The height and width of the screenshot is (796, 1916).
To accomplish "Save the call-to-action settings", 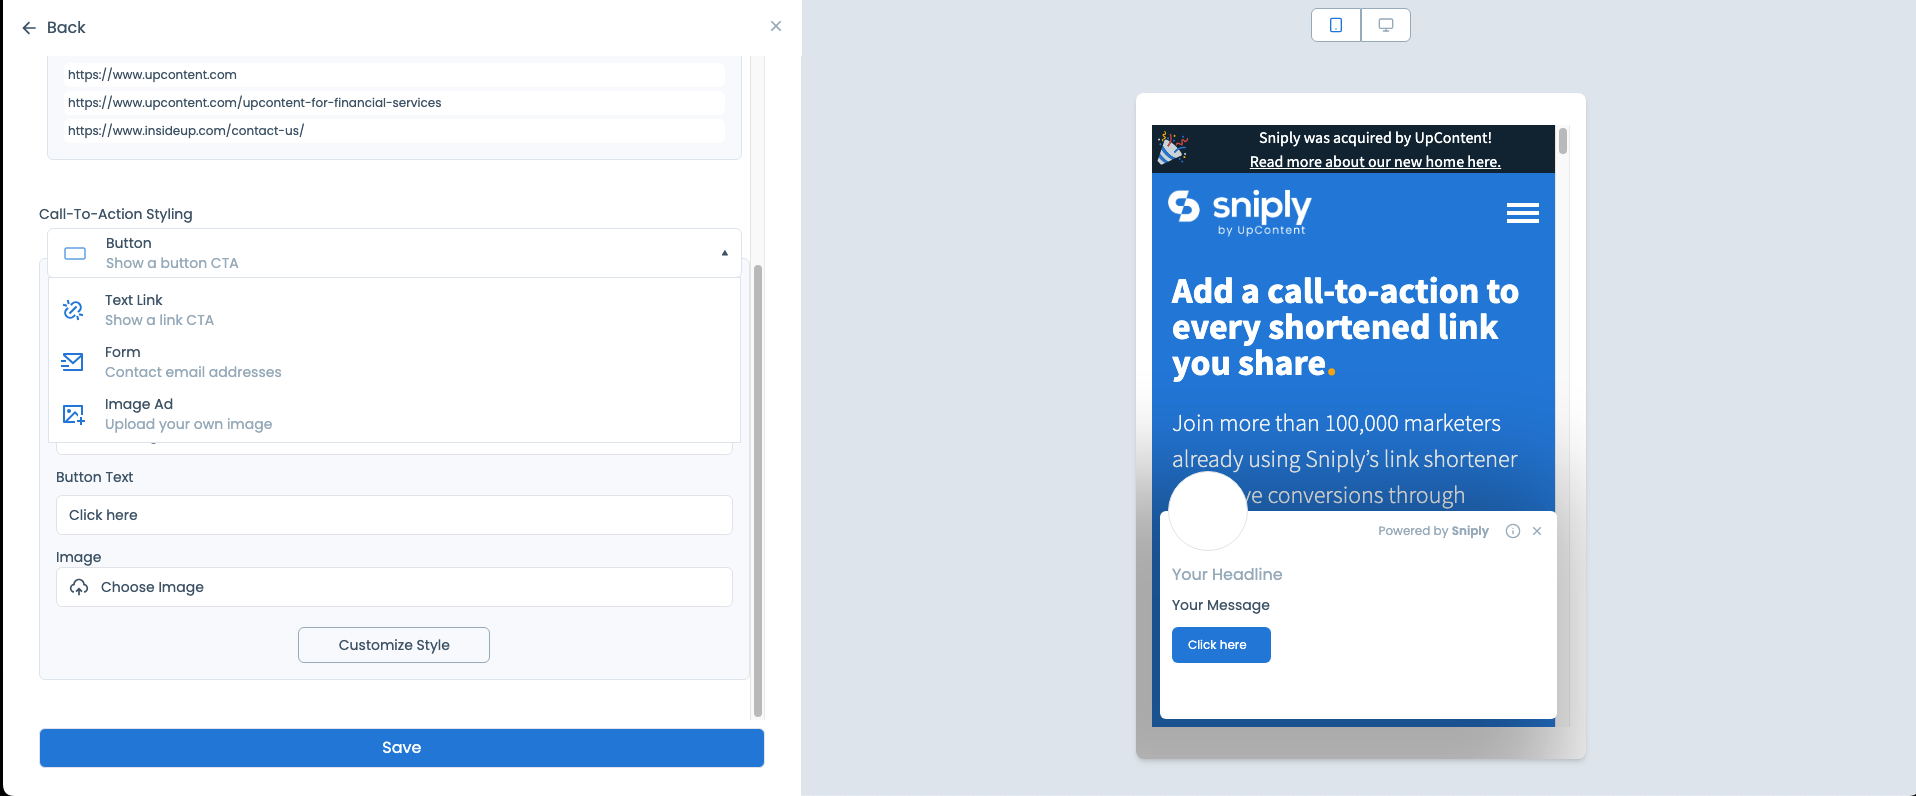I will [x=402, y=748].
